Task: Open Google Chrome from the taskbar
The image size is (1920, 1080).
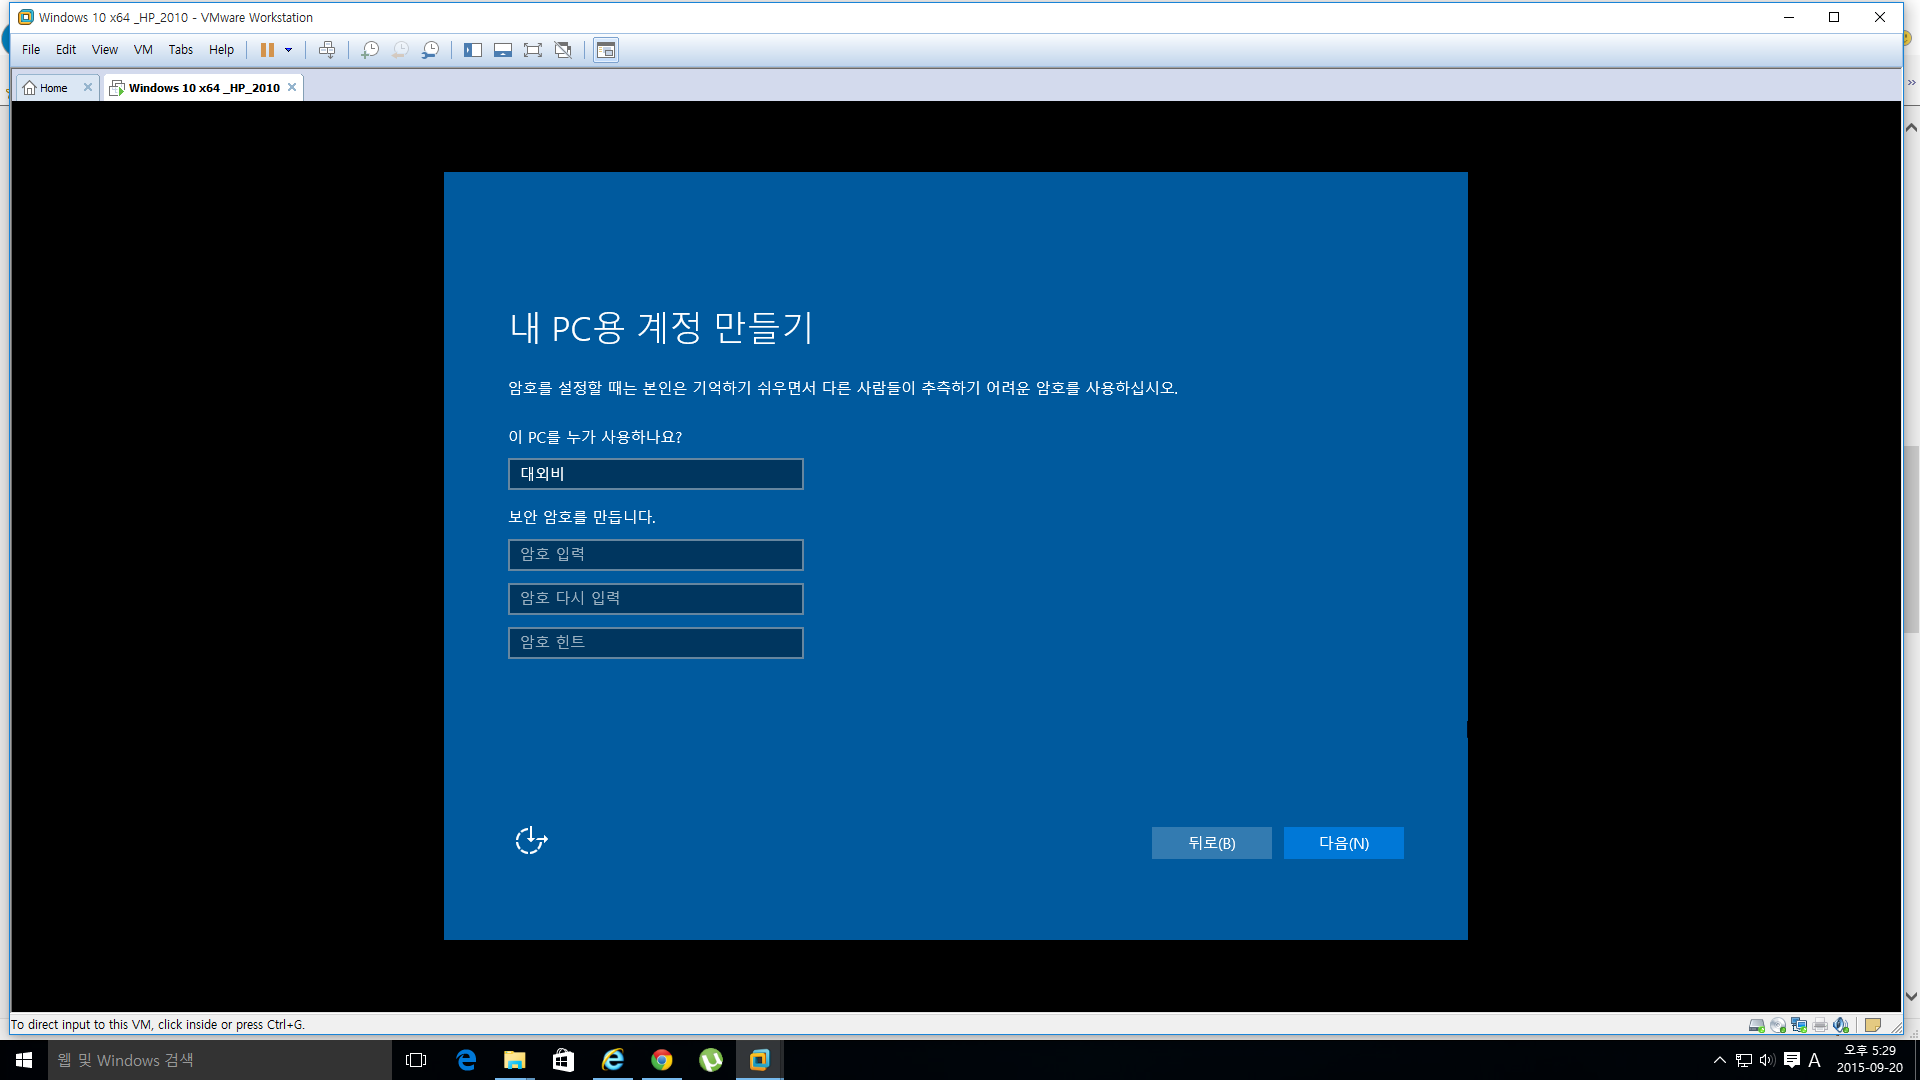Action: click(x=662, y=1060)
